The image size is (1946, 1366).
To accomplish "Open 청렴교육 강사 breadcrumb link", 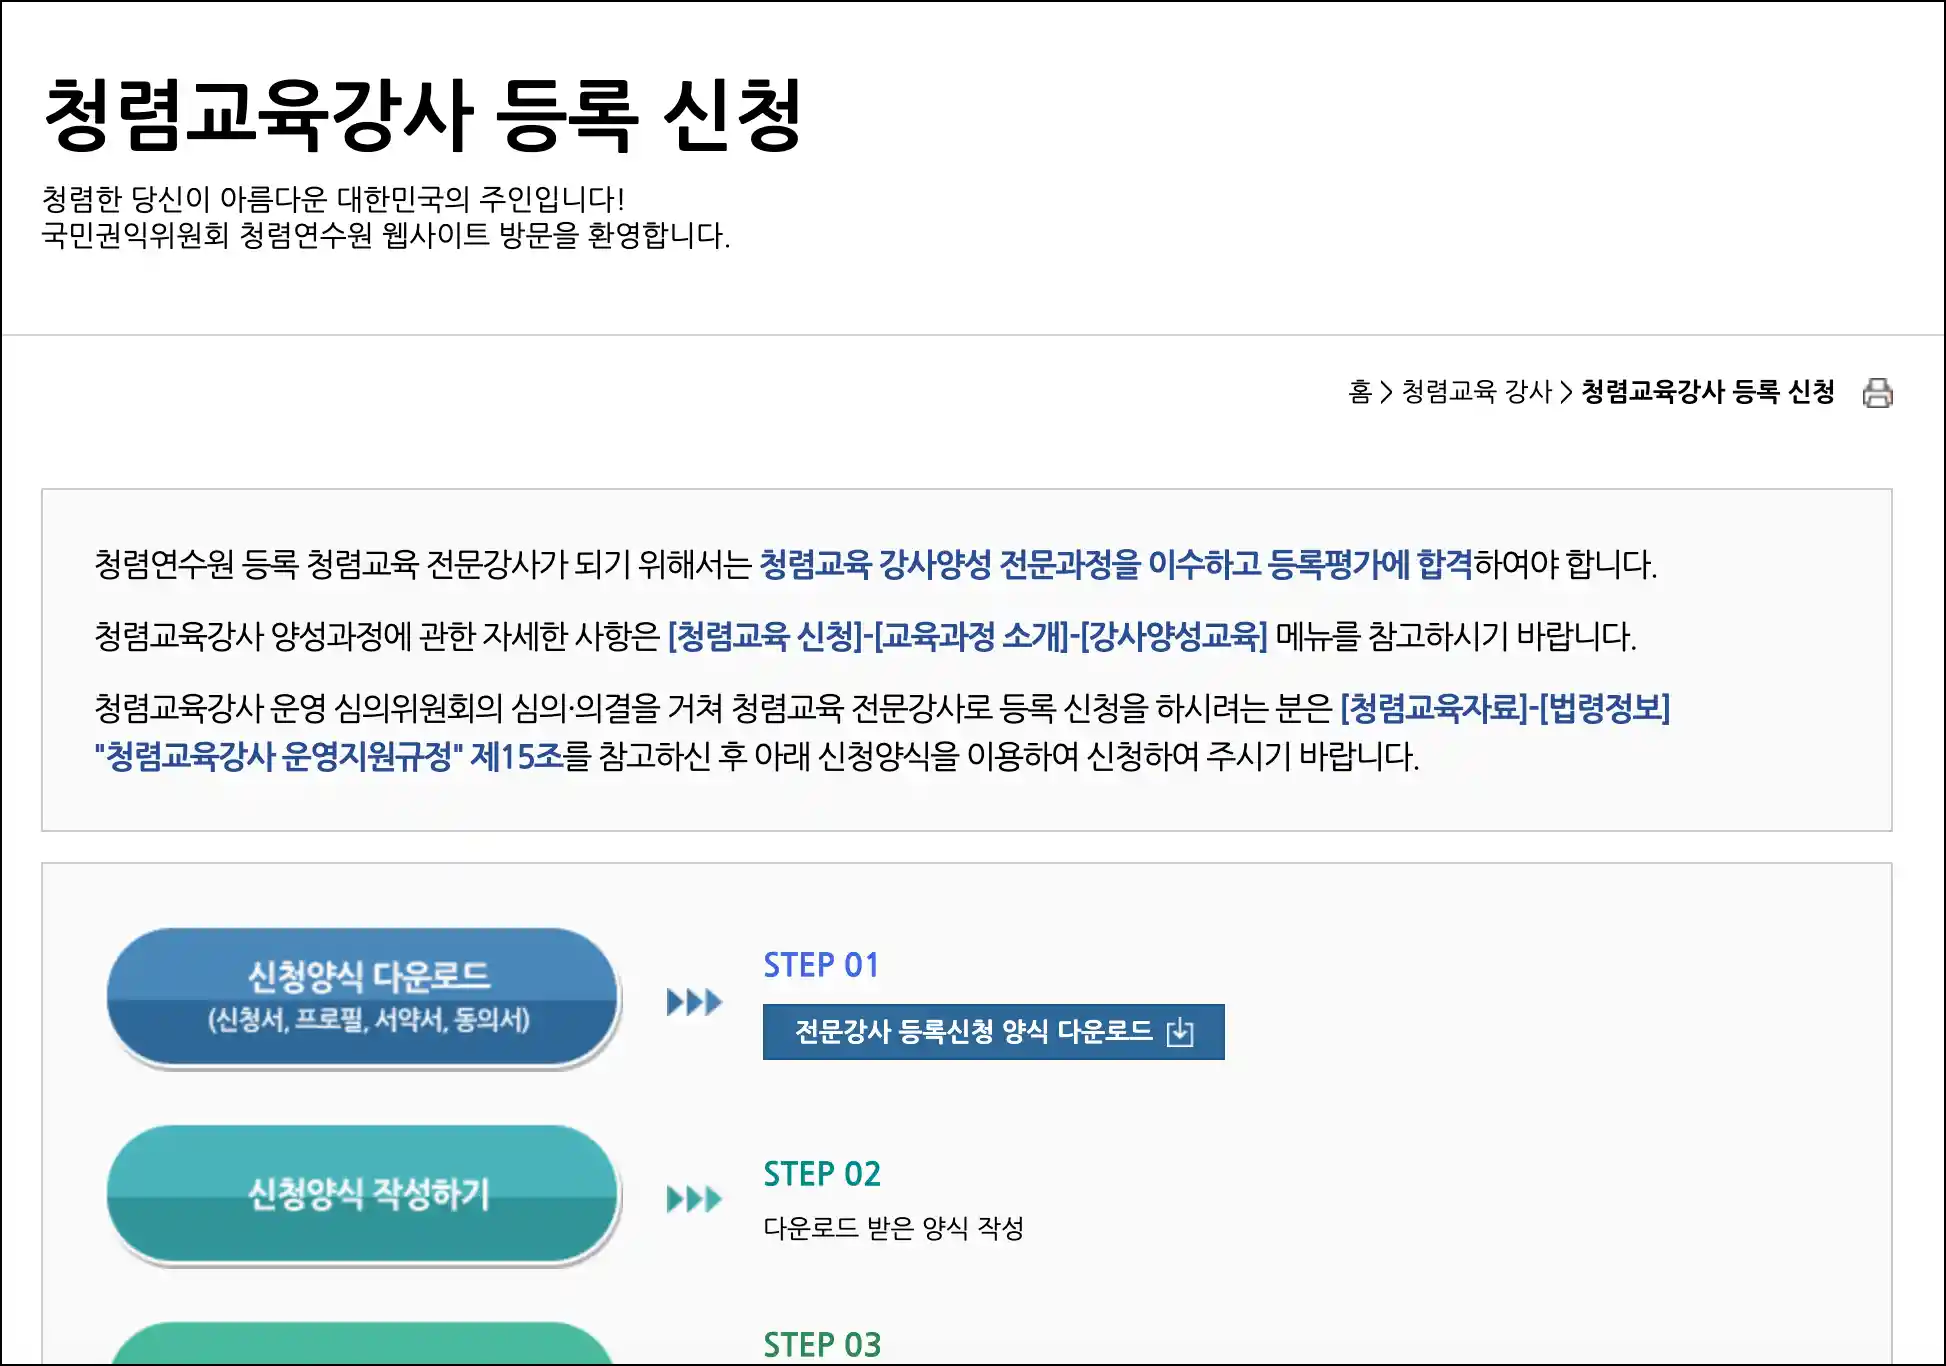I will (1476, 392).
